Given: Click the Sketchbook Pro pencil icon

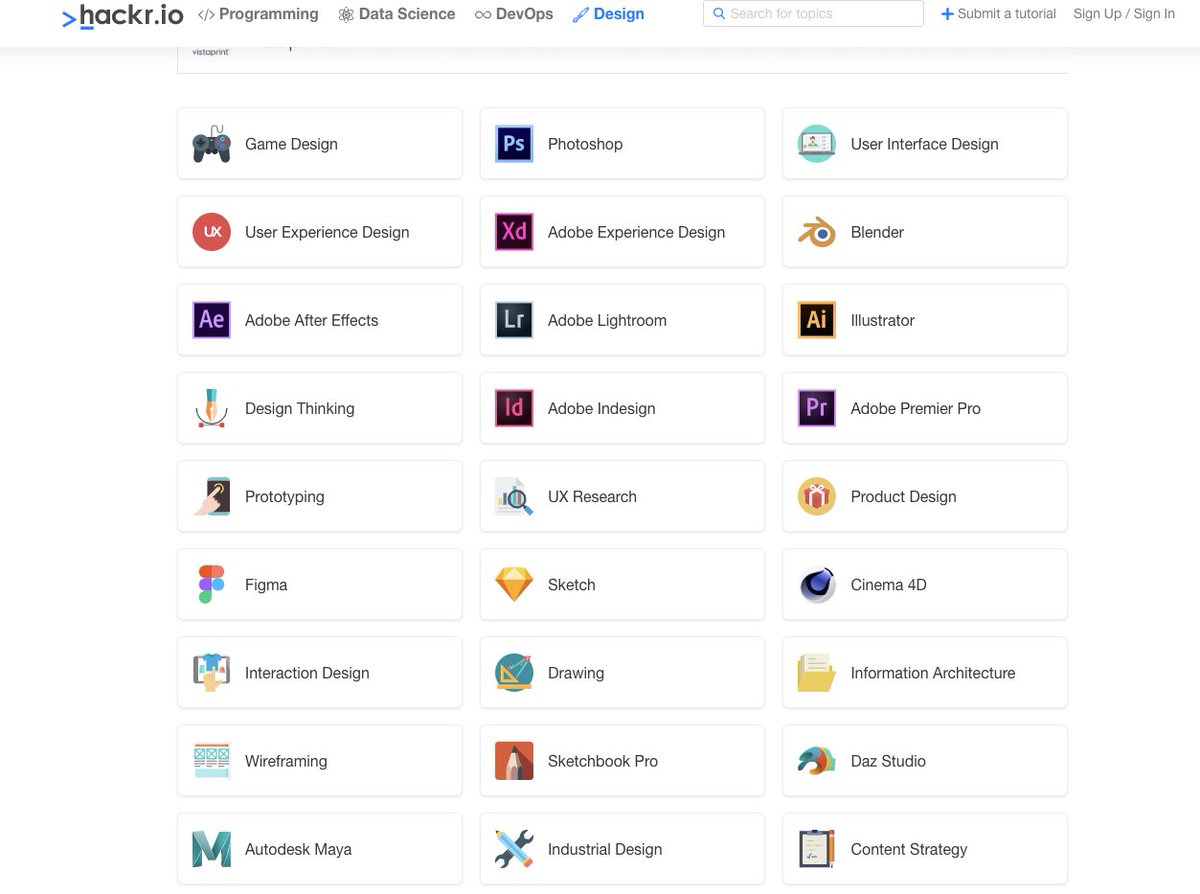Looking at the screenshot, I should tap(514, 761).
